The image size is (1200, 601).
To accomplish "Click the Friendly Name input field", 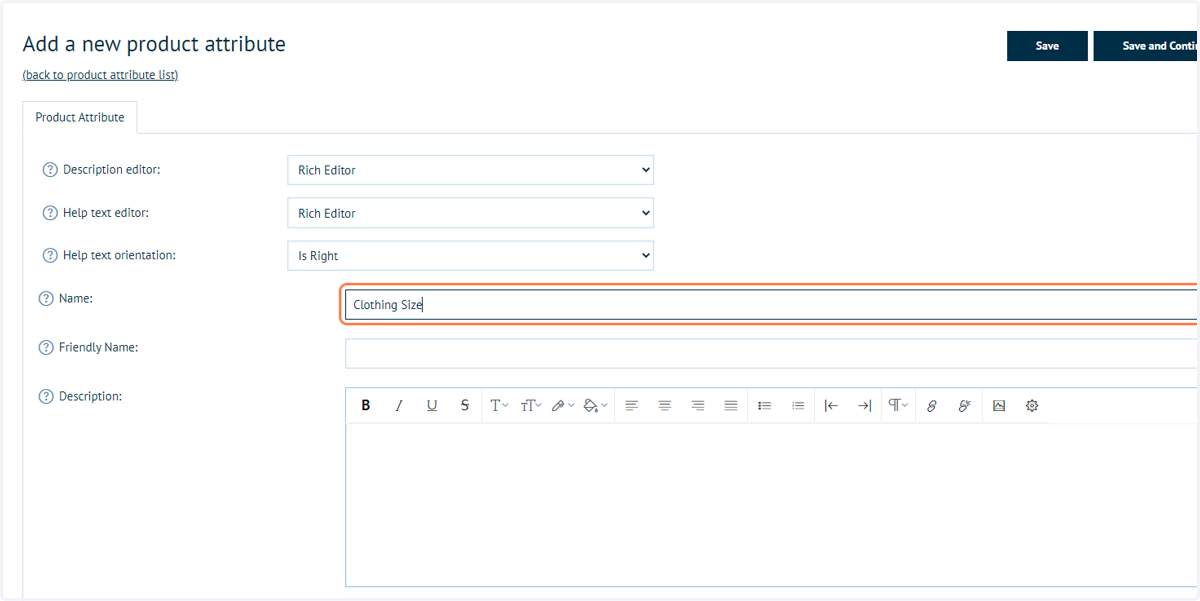I will [771, 353].
